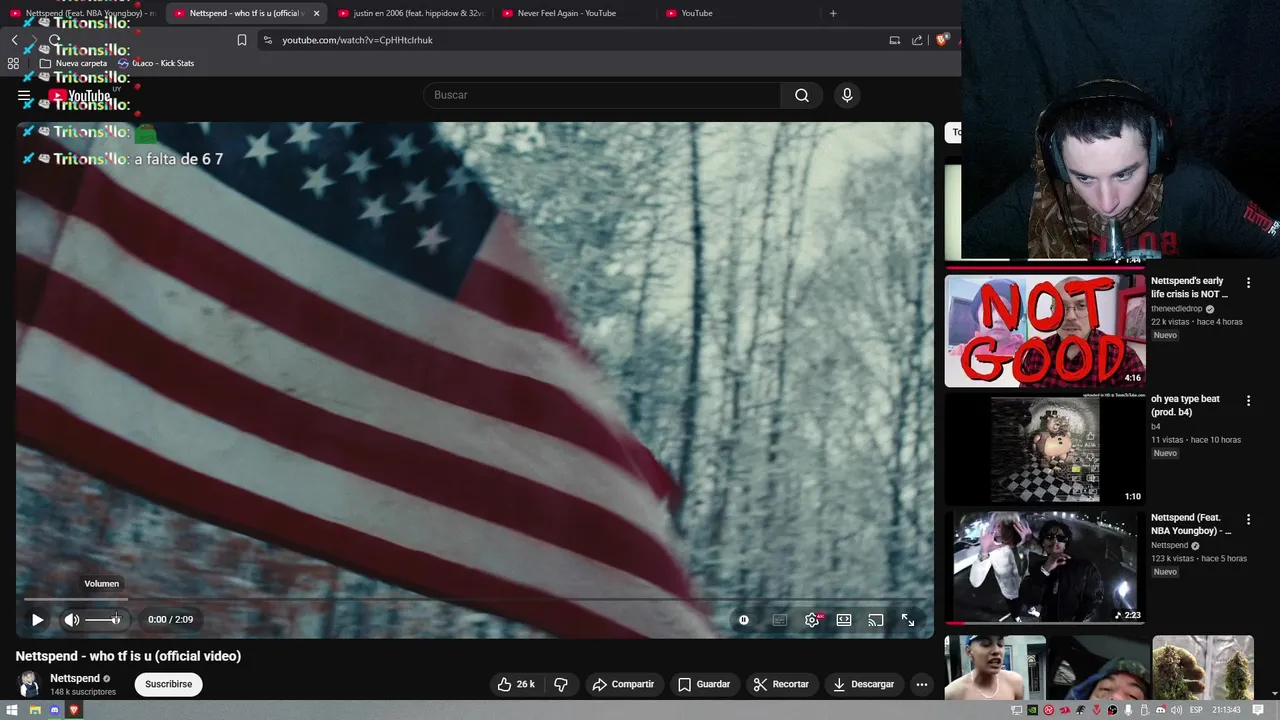This screenshot has height=720, width=1280.
Task: Focus the Buscar search field
Action: (602, 95)
